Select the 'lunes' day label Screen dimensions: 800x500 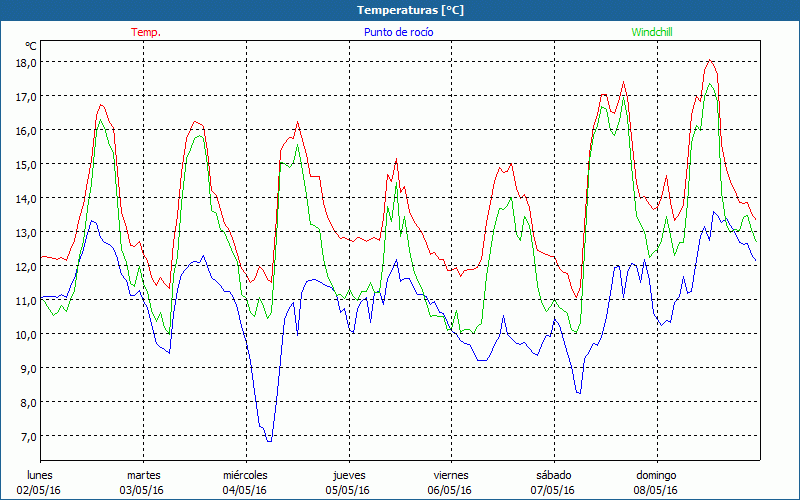coord(40,475)
